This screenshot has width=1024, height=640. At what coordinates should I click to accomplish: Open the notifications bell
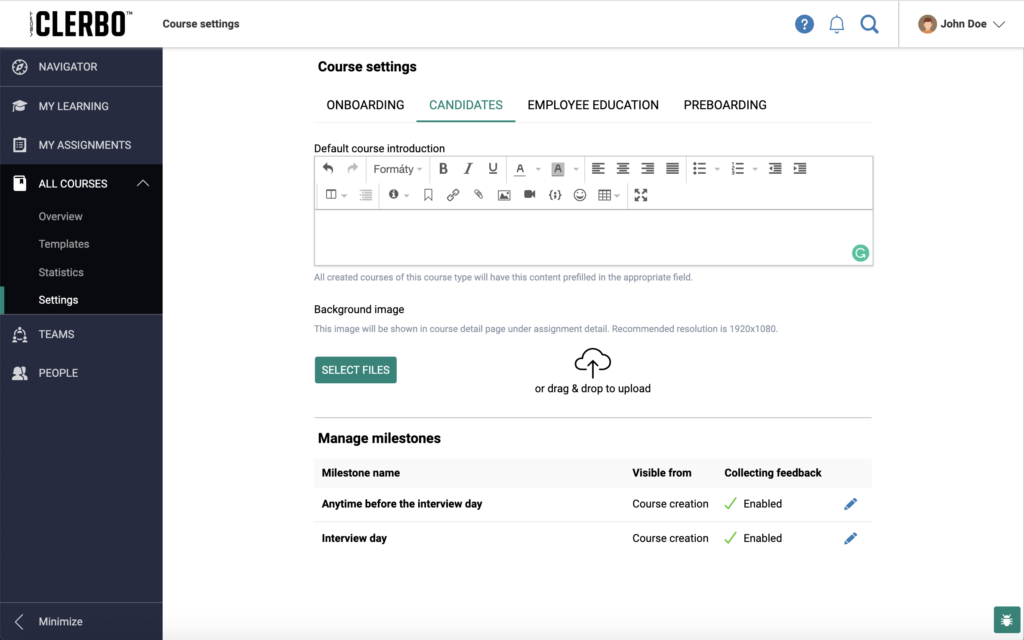(837, 24)
